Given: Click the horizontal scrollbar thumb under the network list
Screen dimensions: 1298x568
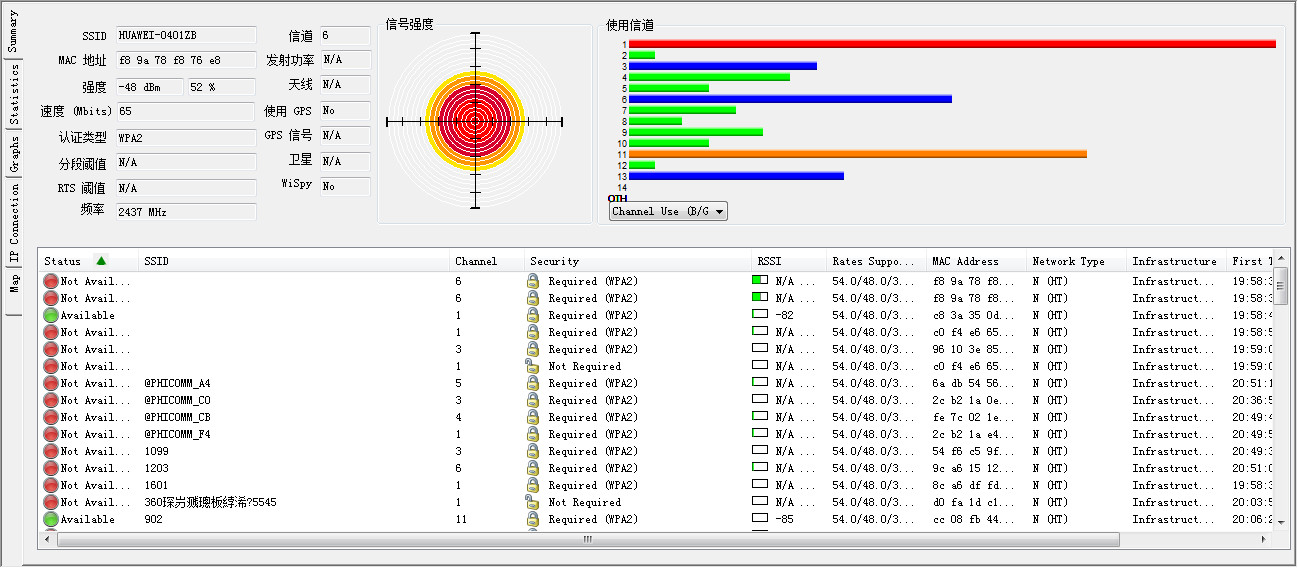Looking at the screenshot, I should point(587,539).
